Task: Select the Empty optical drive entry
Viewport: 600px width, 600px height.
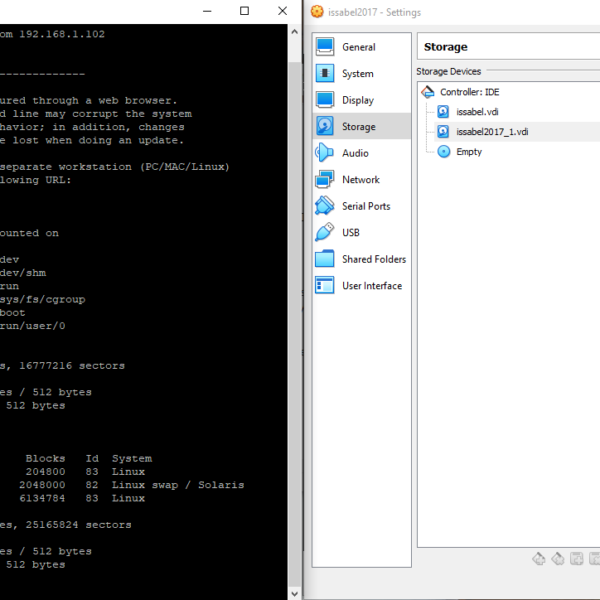Action: (468, 152)
